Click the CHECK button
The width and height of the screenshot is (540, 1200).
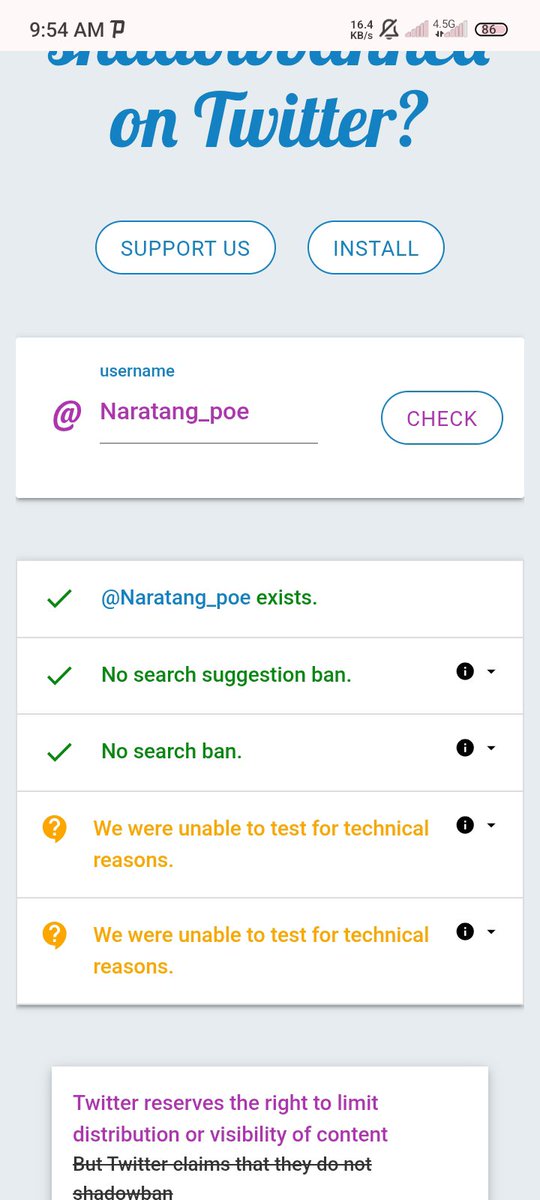[442, 418]
